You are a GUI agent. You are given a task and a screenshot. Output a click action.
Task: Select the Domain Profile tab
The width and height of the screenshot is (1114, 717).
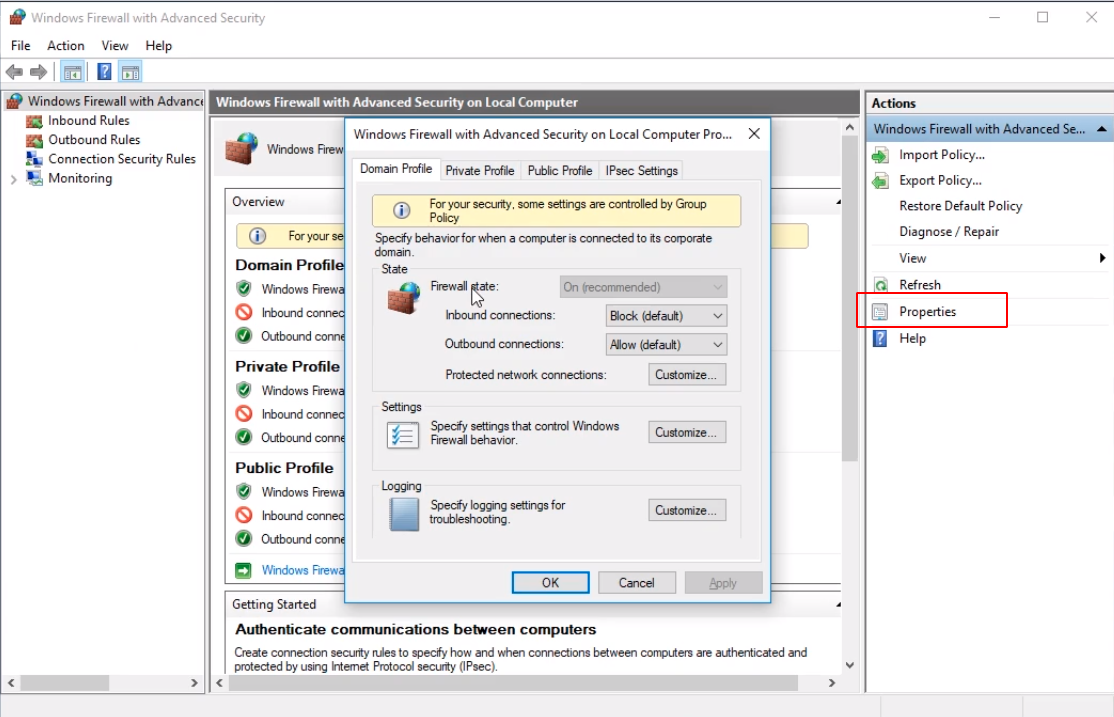396,168
